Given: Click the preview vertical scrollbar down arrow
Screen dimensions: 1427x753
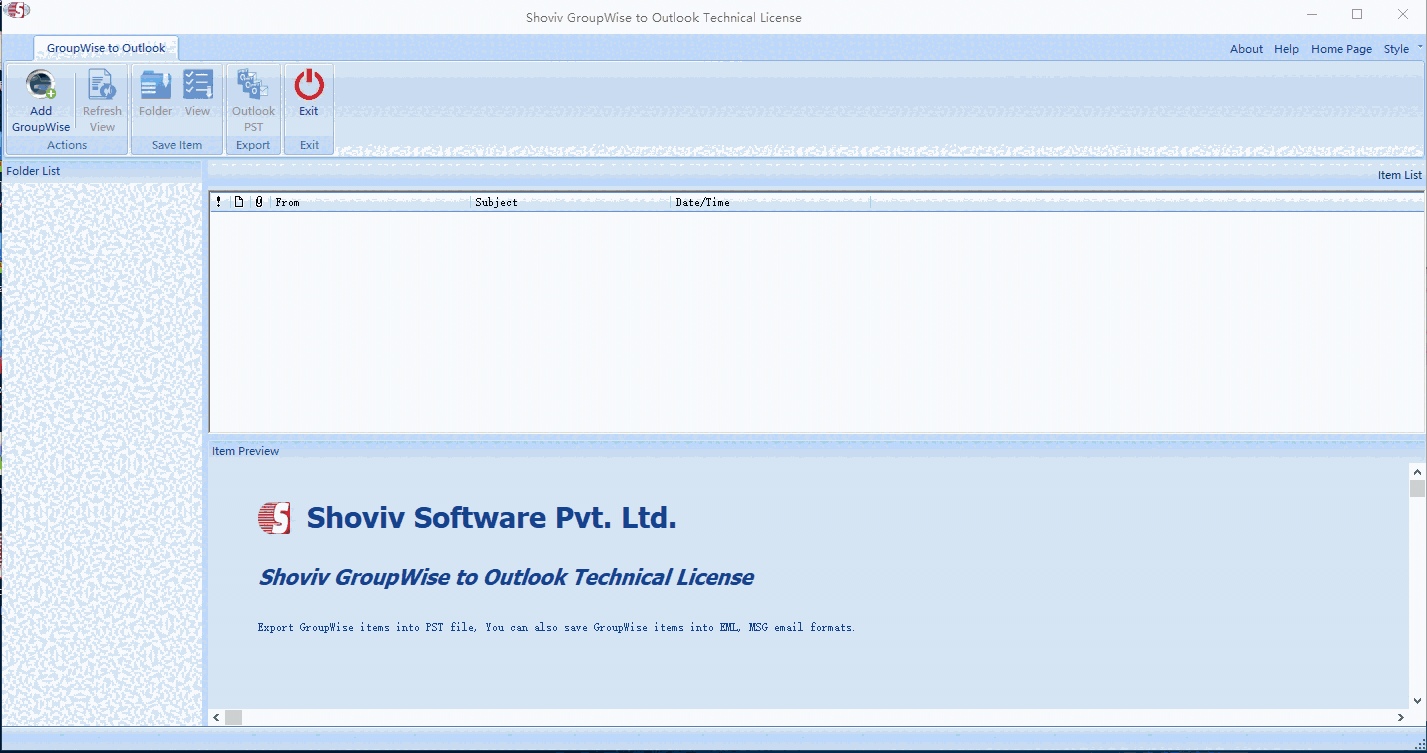Looking at the screenshot, I should 1417,700.
